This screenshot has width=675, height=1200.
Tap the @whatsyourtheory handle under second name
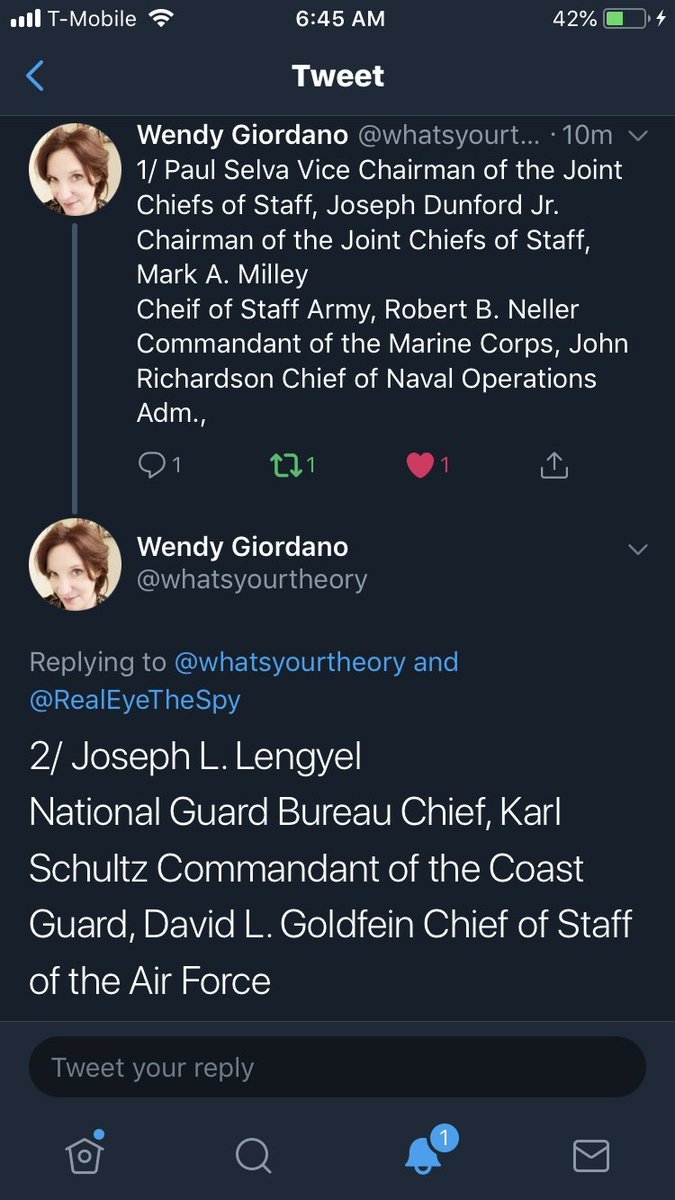point(252,579)
